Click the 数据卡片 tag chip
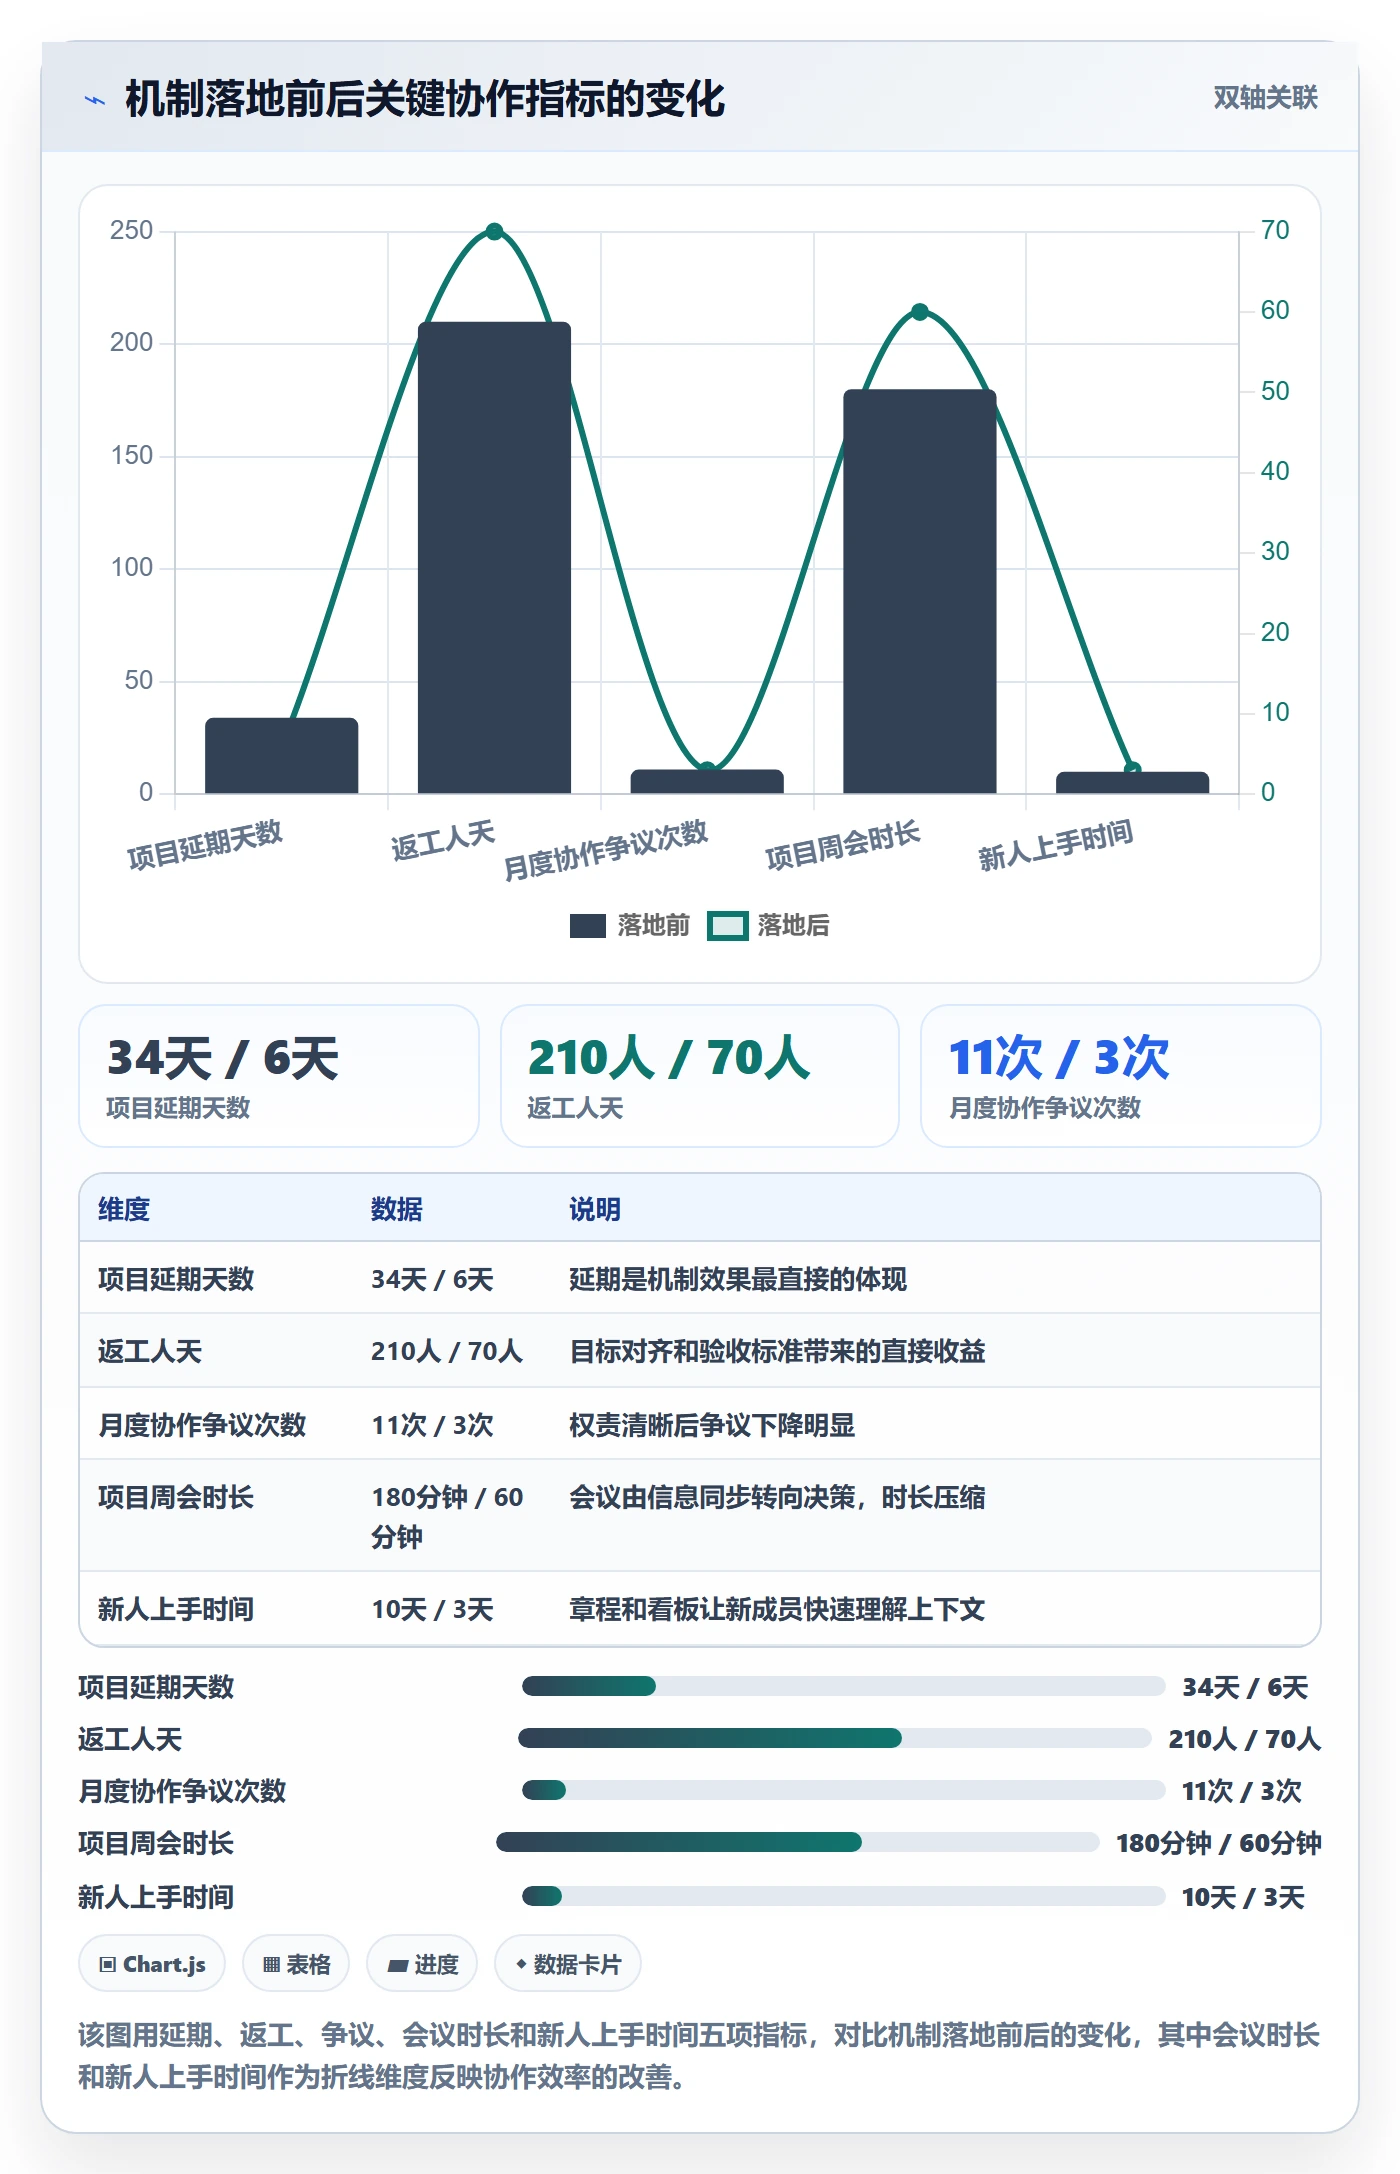 [568, 1964]
